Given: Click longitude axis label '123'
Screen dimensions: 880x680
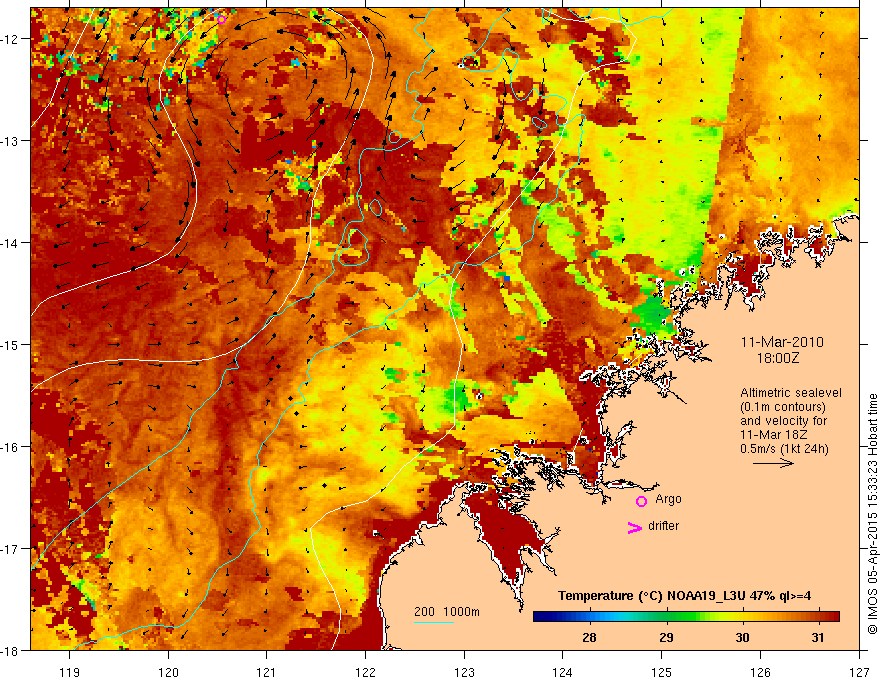Looking at the screenshot, I should [464, 672].
